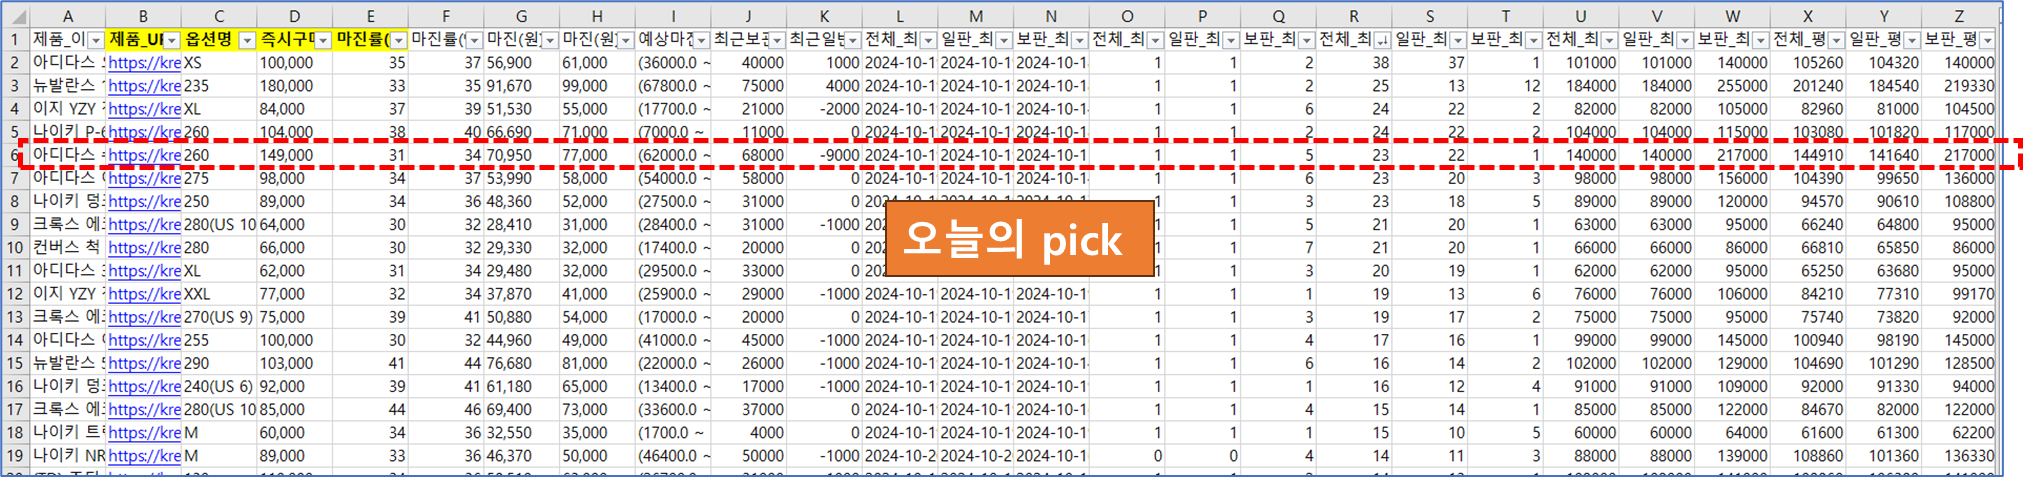This screenshot has height=477, width=2023.
Task: Open filter dropdown on column B header 제품_UR
Action: (x=171, y=40)
